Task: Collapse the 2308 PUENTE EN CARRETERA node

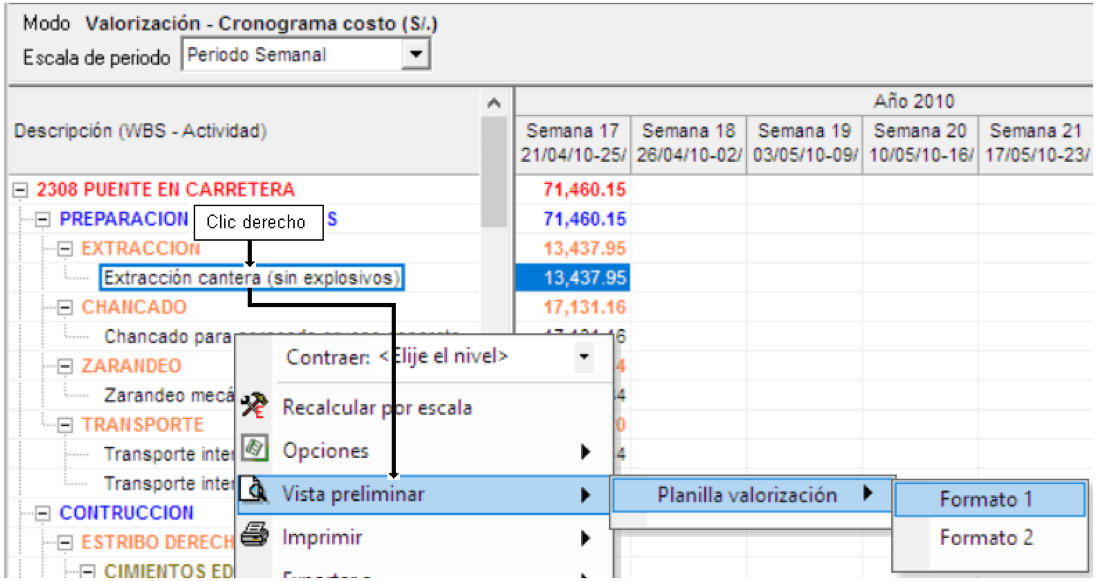Action: pos(21,189)
